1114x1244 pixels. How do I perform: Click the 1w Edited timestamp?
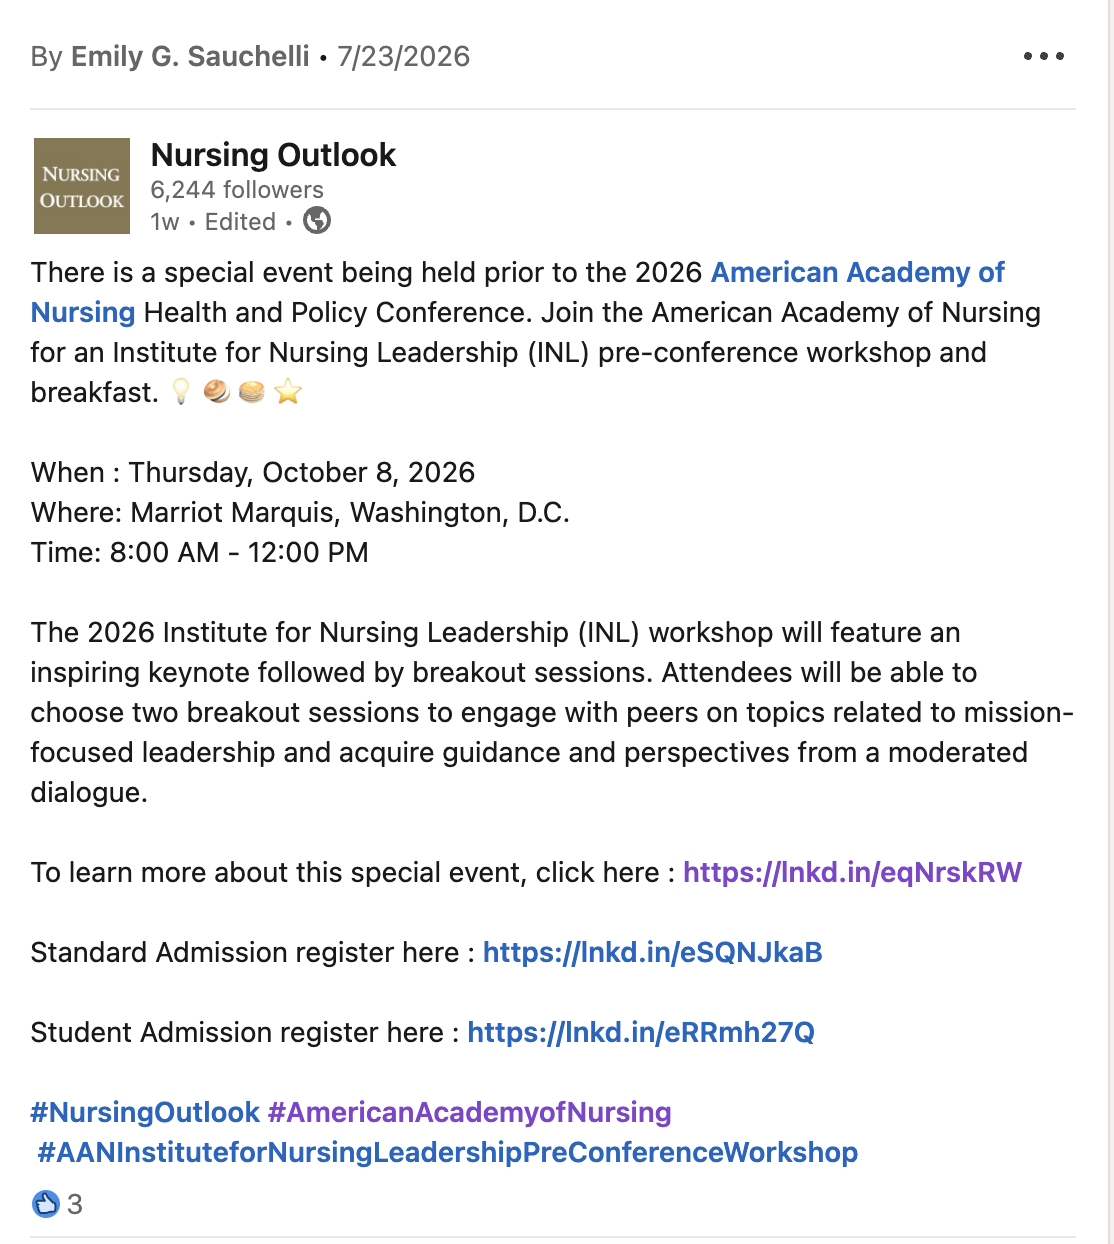click(x=213, y=221)
